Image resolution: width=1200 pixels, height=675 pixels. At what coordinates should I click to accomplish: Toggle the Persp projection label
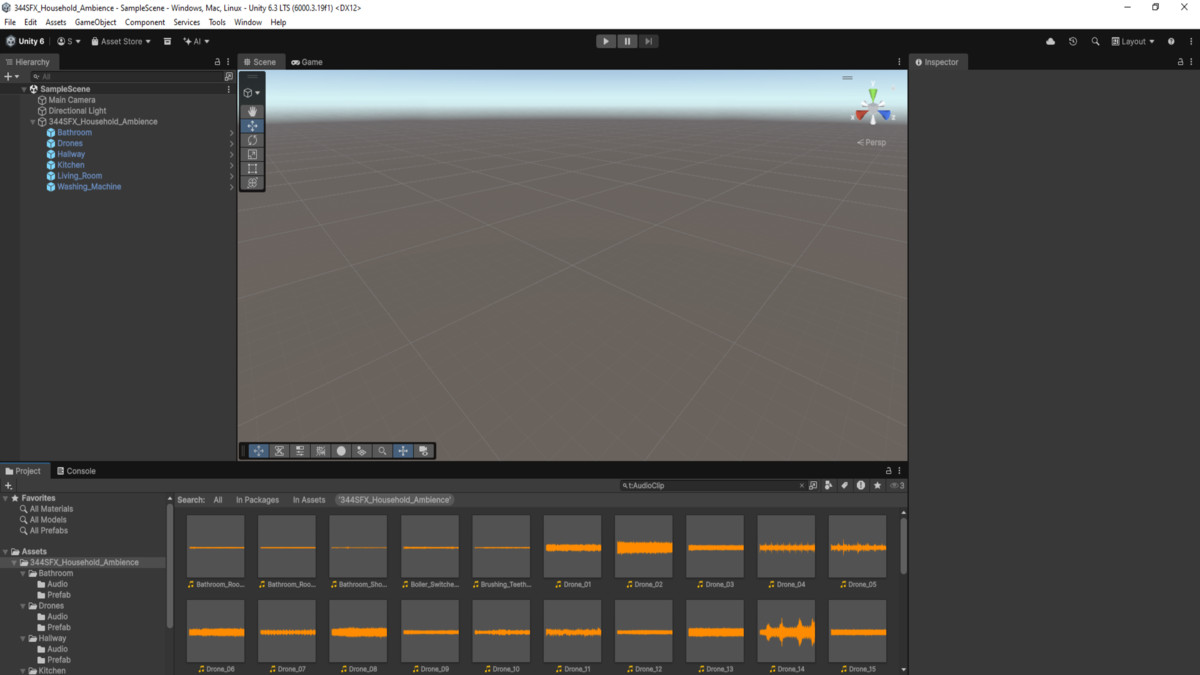872,143
